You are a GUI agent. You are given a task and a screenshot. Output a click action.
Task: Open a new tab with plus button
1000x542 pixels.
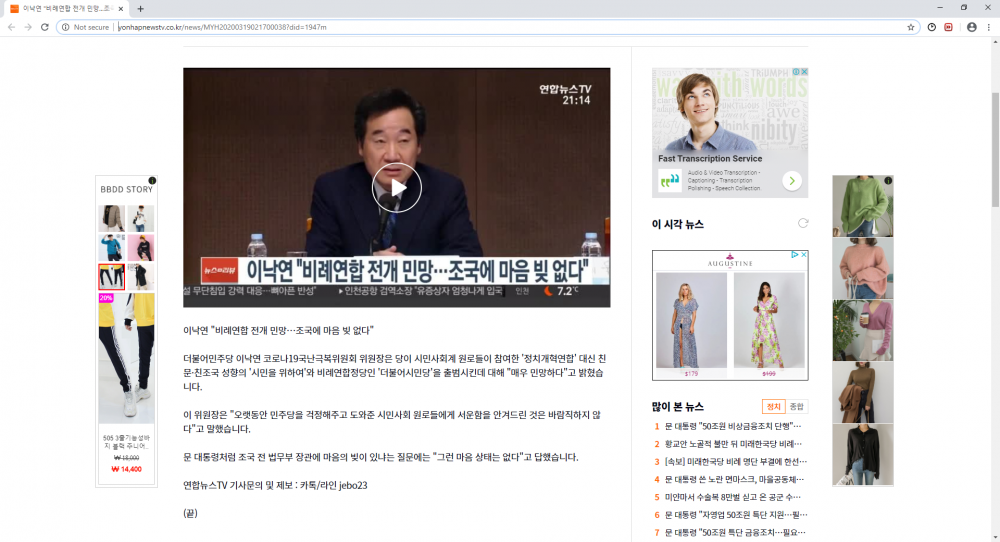coord(140,9)
